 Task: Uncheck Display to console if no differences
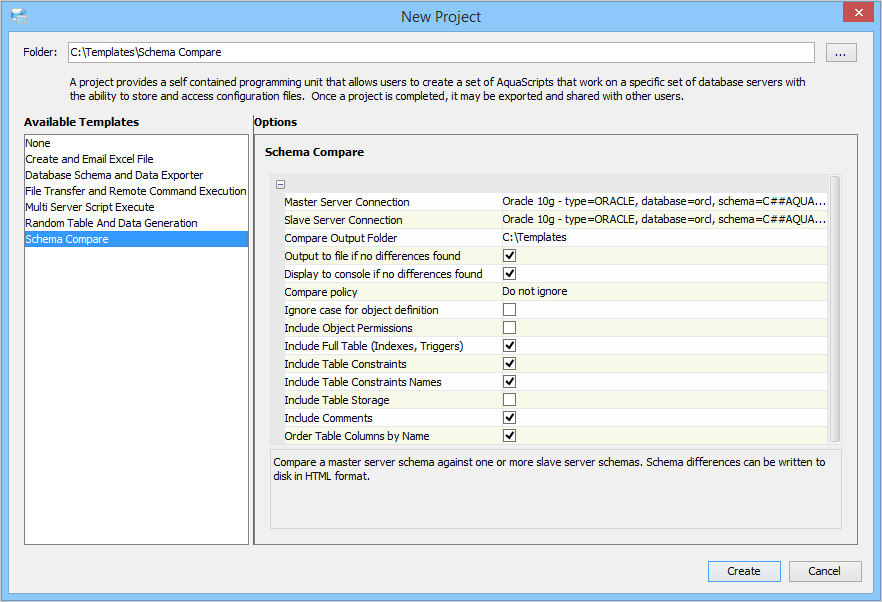509,274
